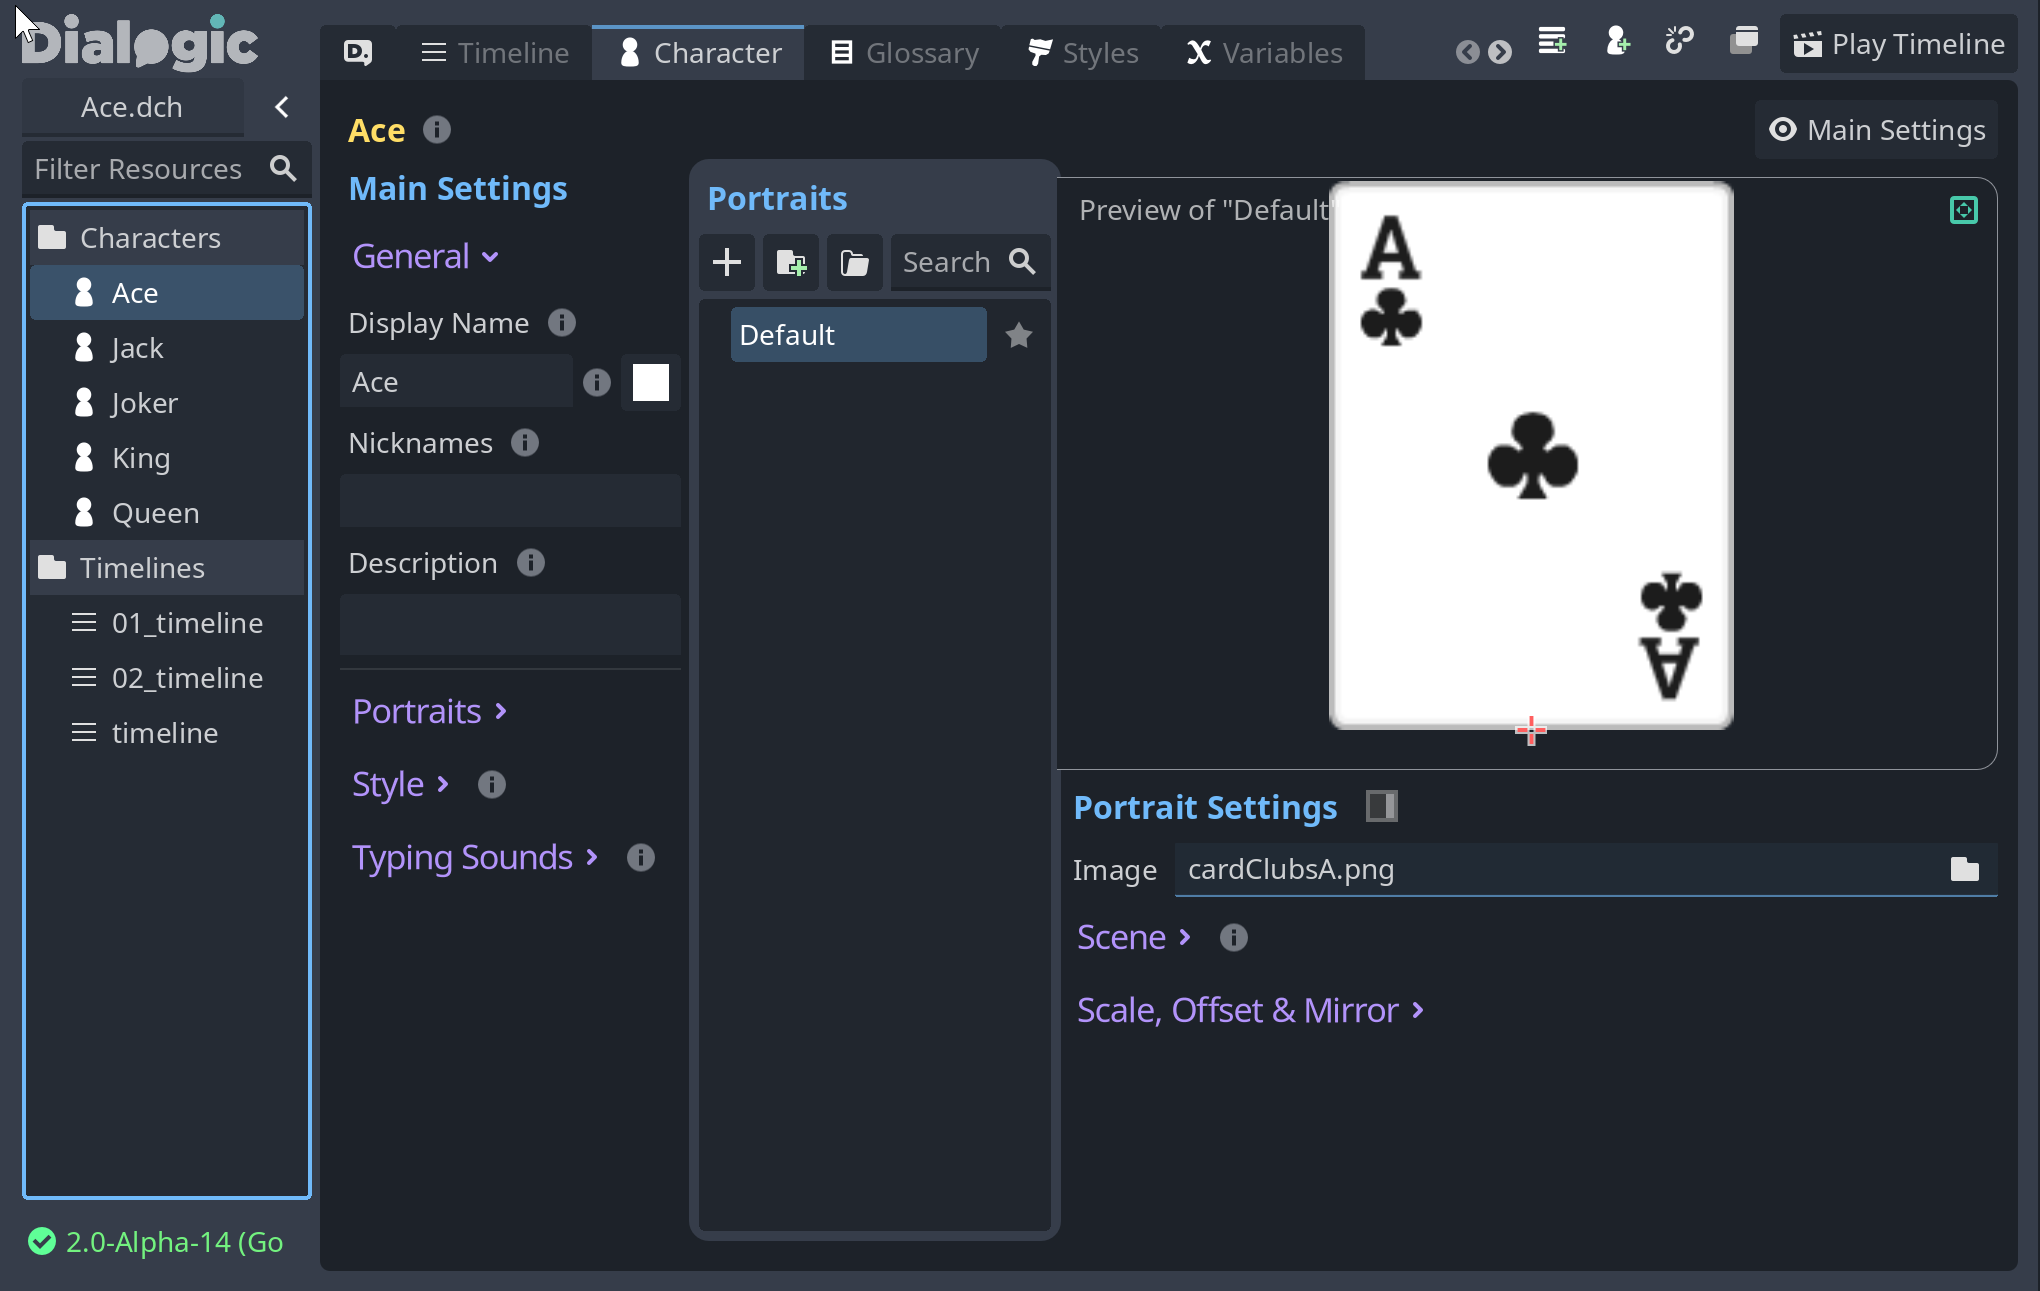The width and height of the screenshot is (2040, 1291).
Task: Click the reference manager link icon
Action: pyautogui.click(x=1679, y=41)
